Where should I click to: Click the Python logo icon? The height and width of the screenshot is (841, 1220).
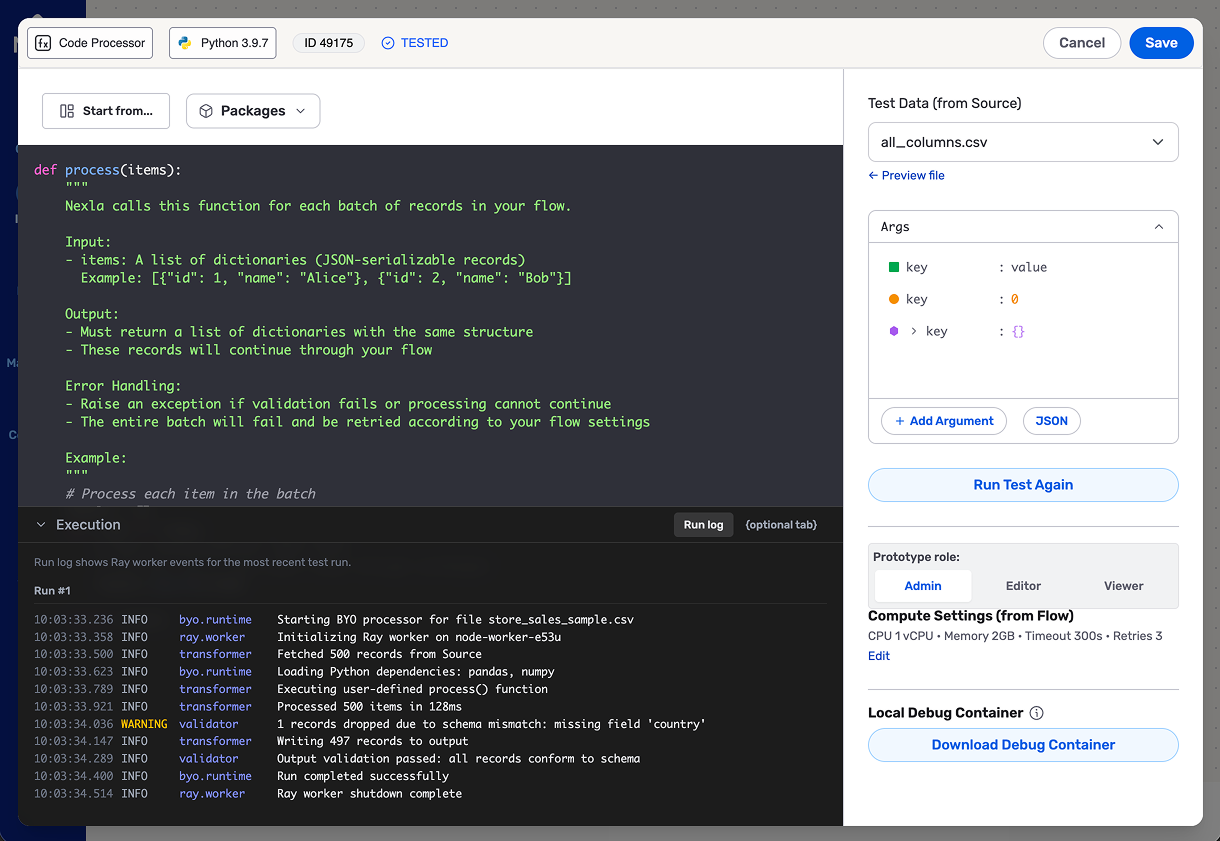point(185,43)
